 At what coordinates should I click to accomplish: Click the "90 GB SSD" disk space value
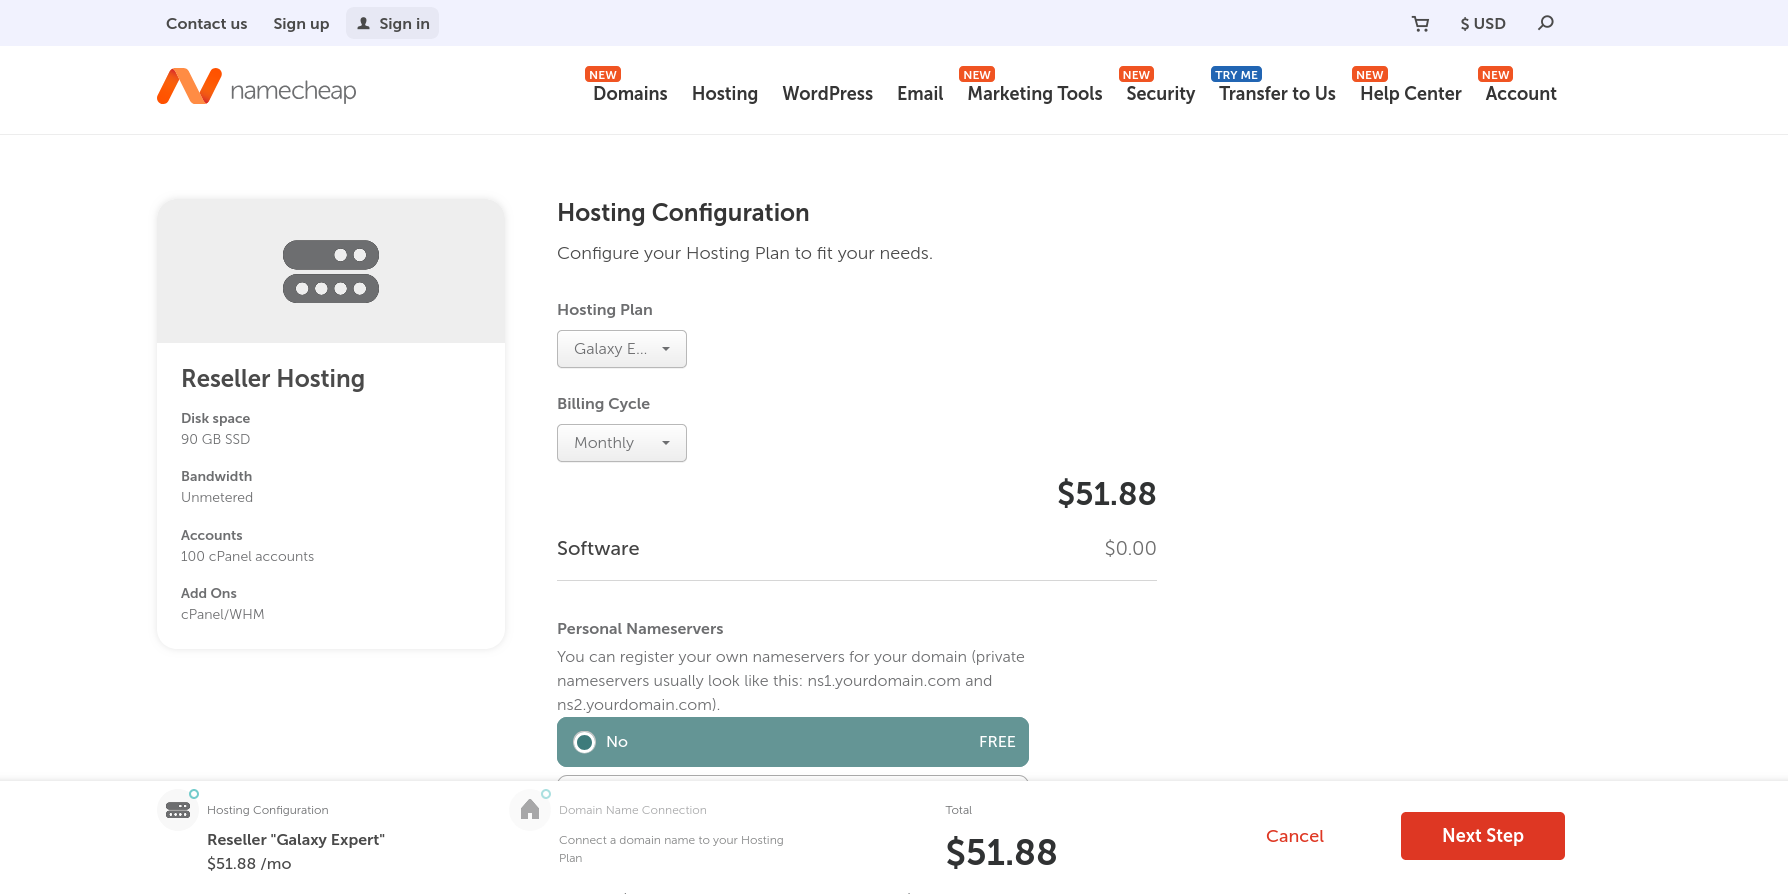point(216,439)
